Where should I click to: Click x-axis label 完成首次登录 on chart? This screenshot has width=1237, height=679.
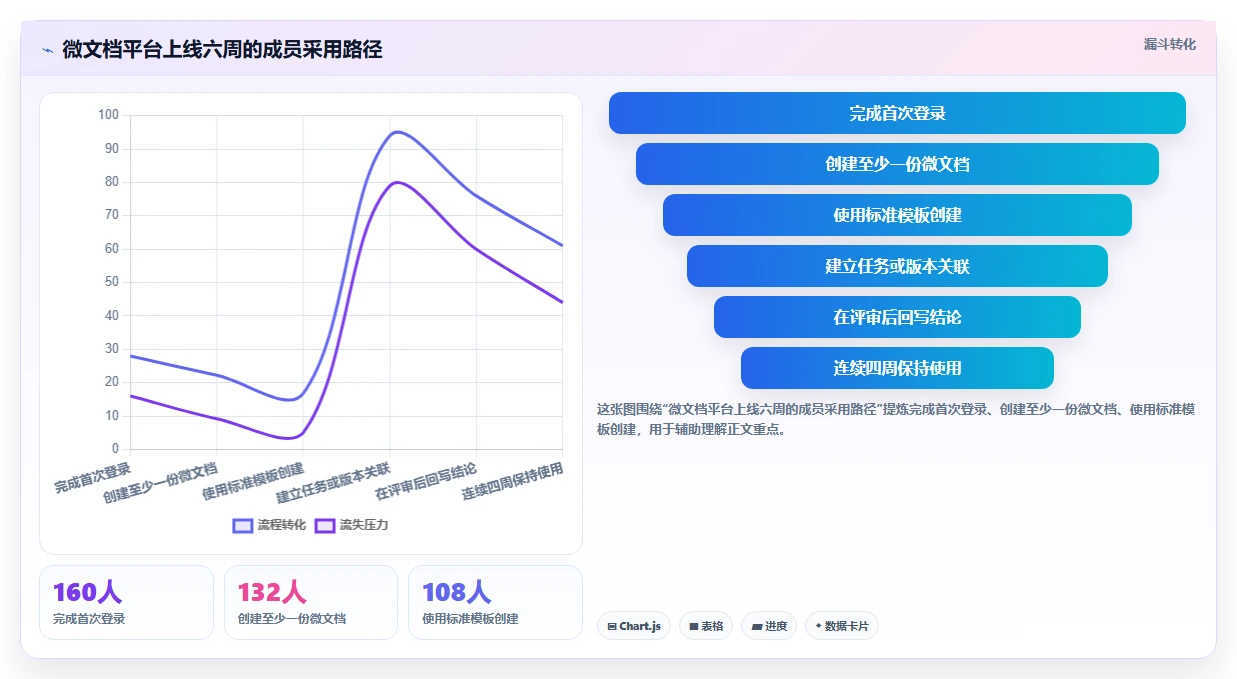93,477
